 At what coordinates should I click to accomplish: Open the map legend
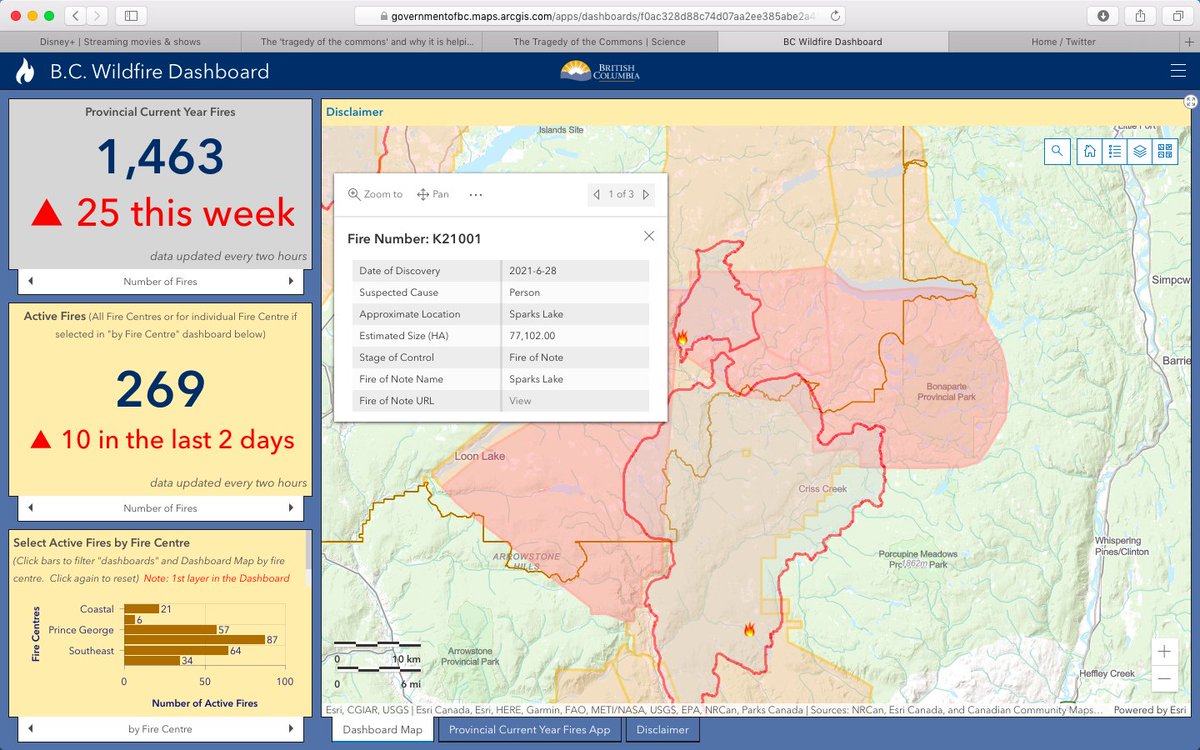pyautogui.click(x=1113, y=151)
